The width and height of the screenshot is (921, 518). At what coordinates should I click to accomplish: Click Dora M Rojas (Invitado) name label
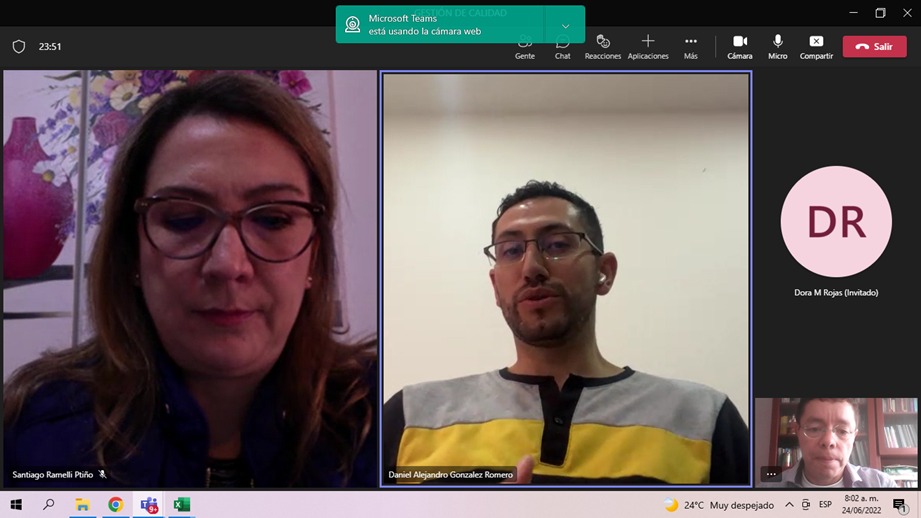coord(836,292)
